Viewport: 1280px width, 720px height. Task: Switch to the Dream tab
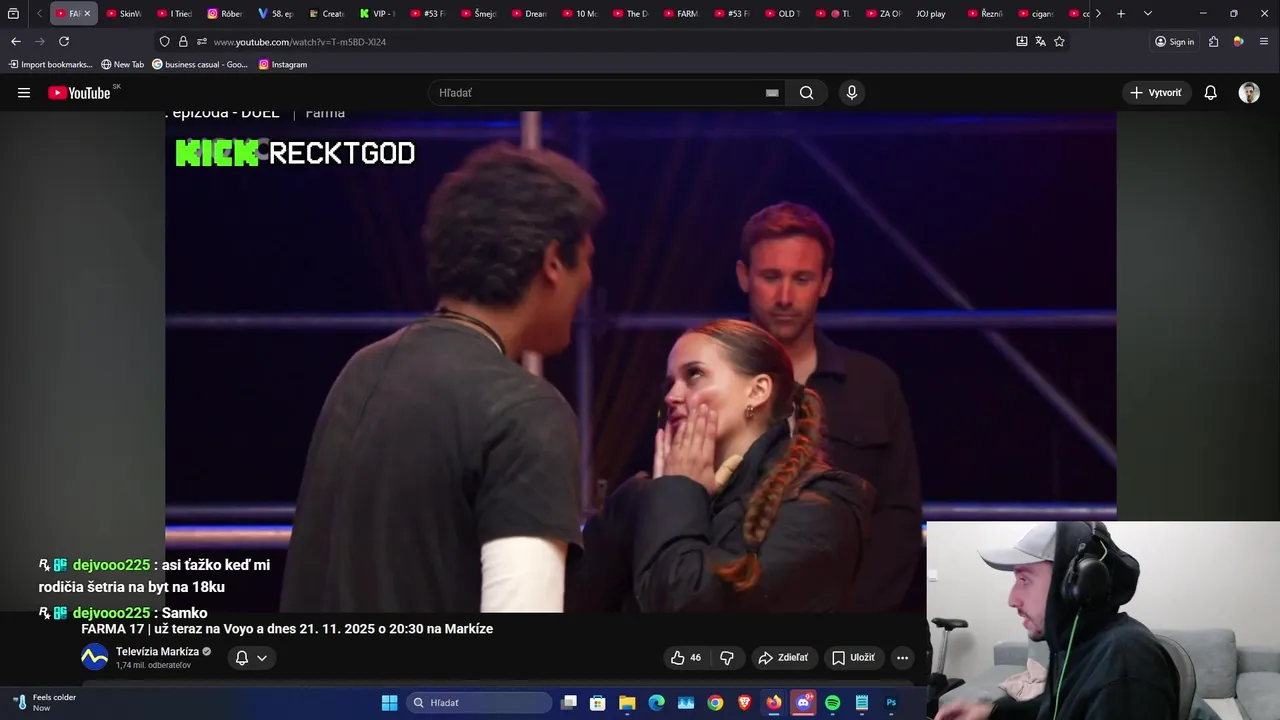tap(528, 14)
